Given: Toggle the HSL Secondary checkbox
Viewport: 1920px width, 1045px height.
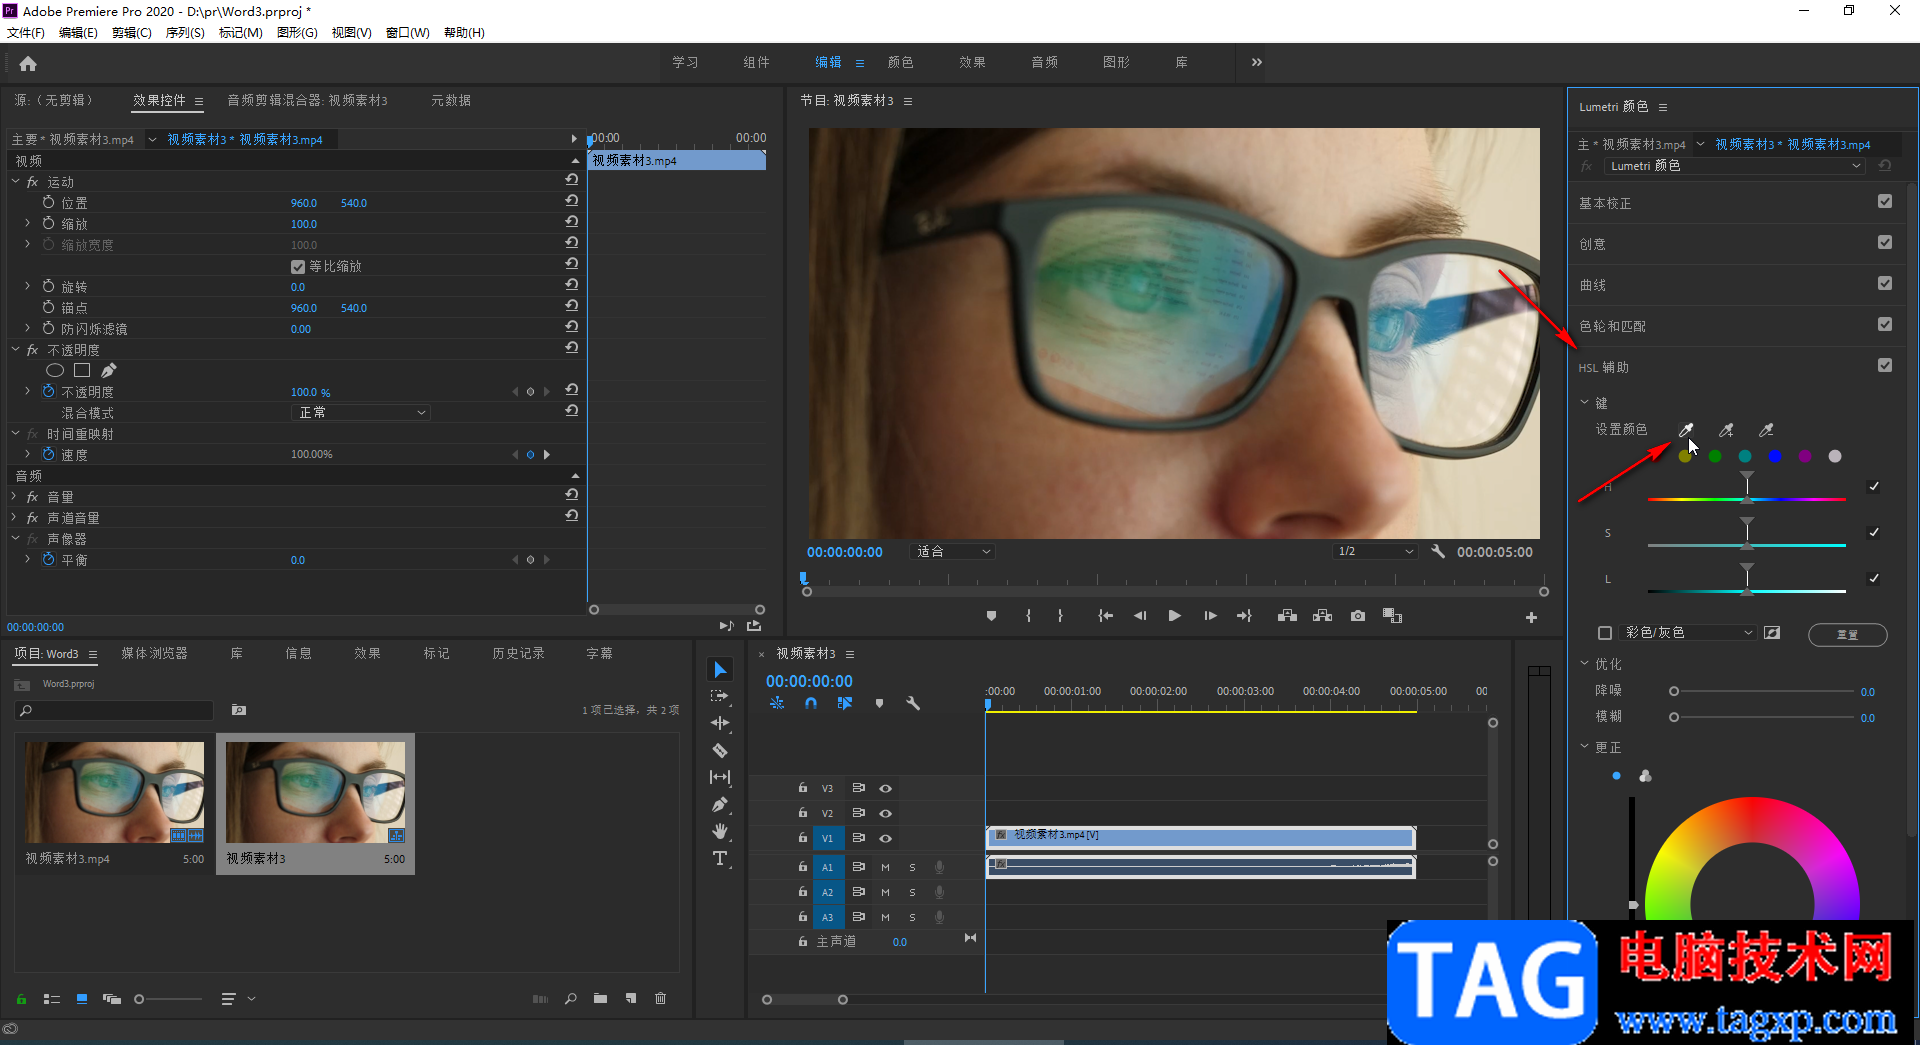Looking at the screenshot, I should pyautogui.click(x=1885, y=365).
